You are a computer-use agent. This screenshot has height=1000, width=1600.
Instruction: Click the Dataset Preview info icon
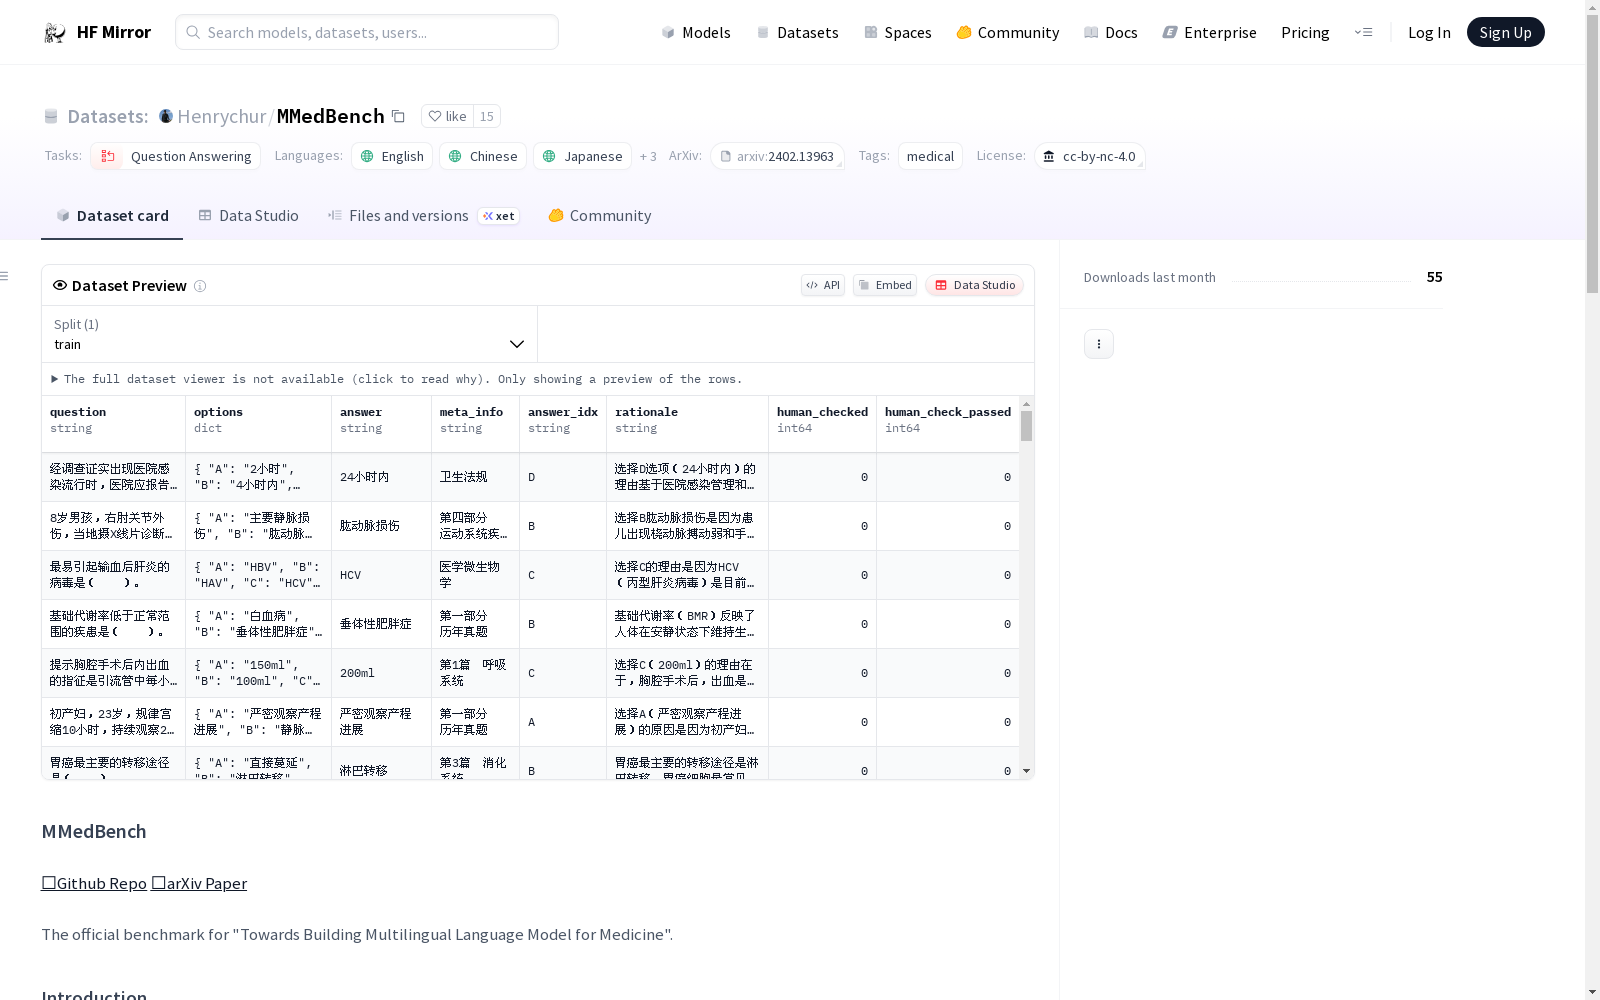pos(200,286)
